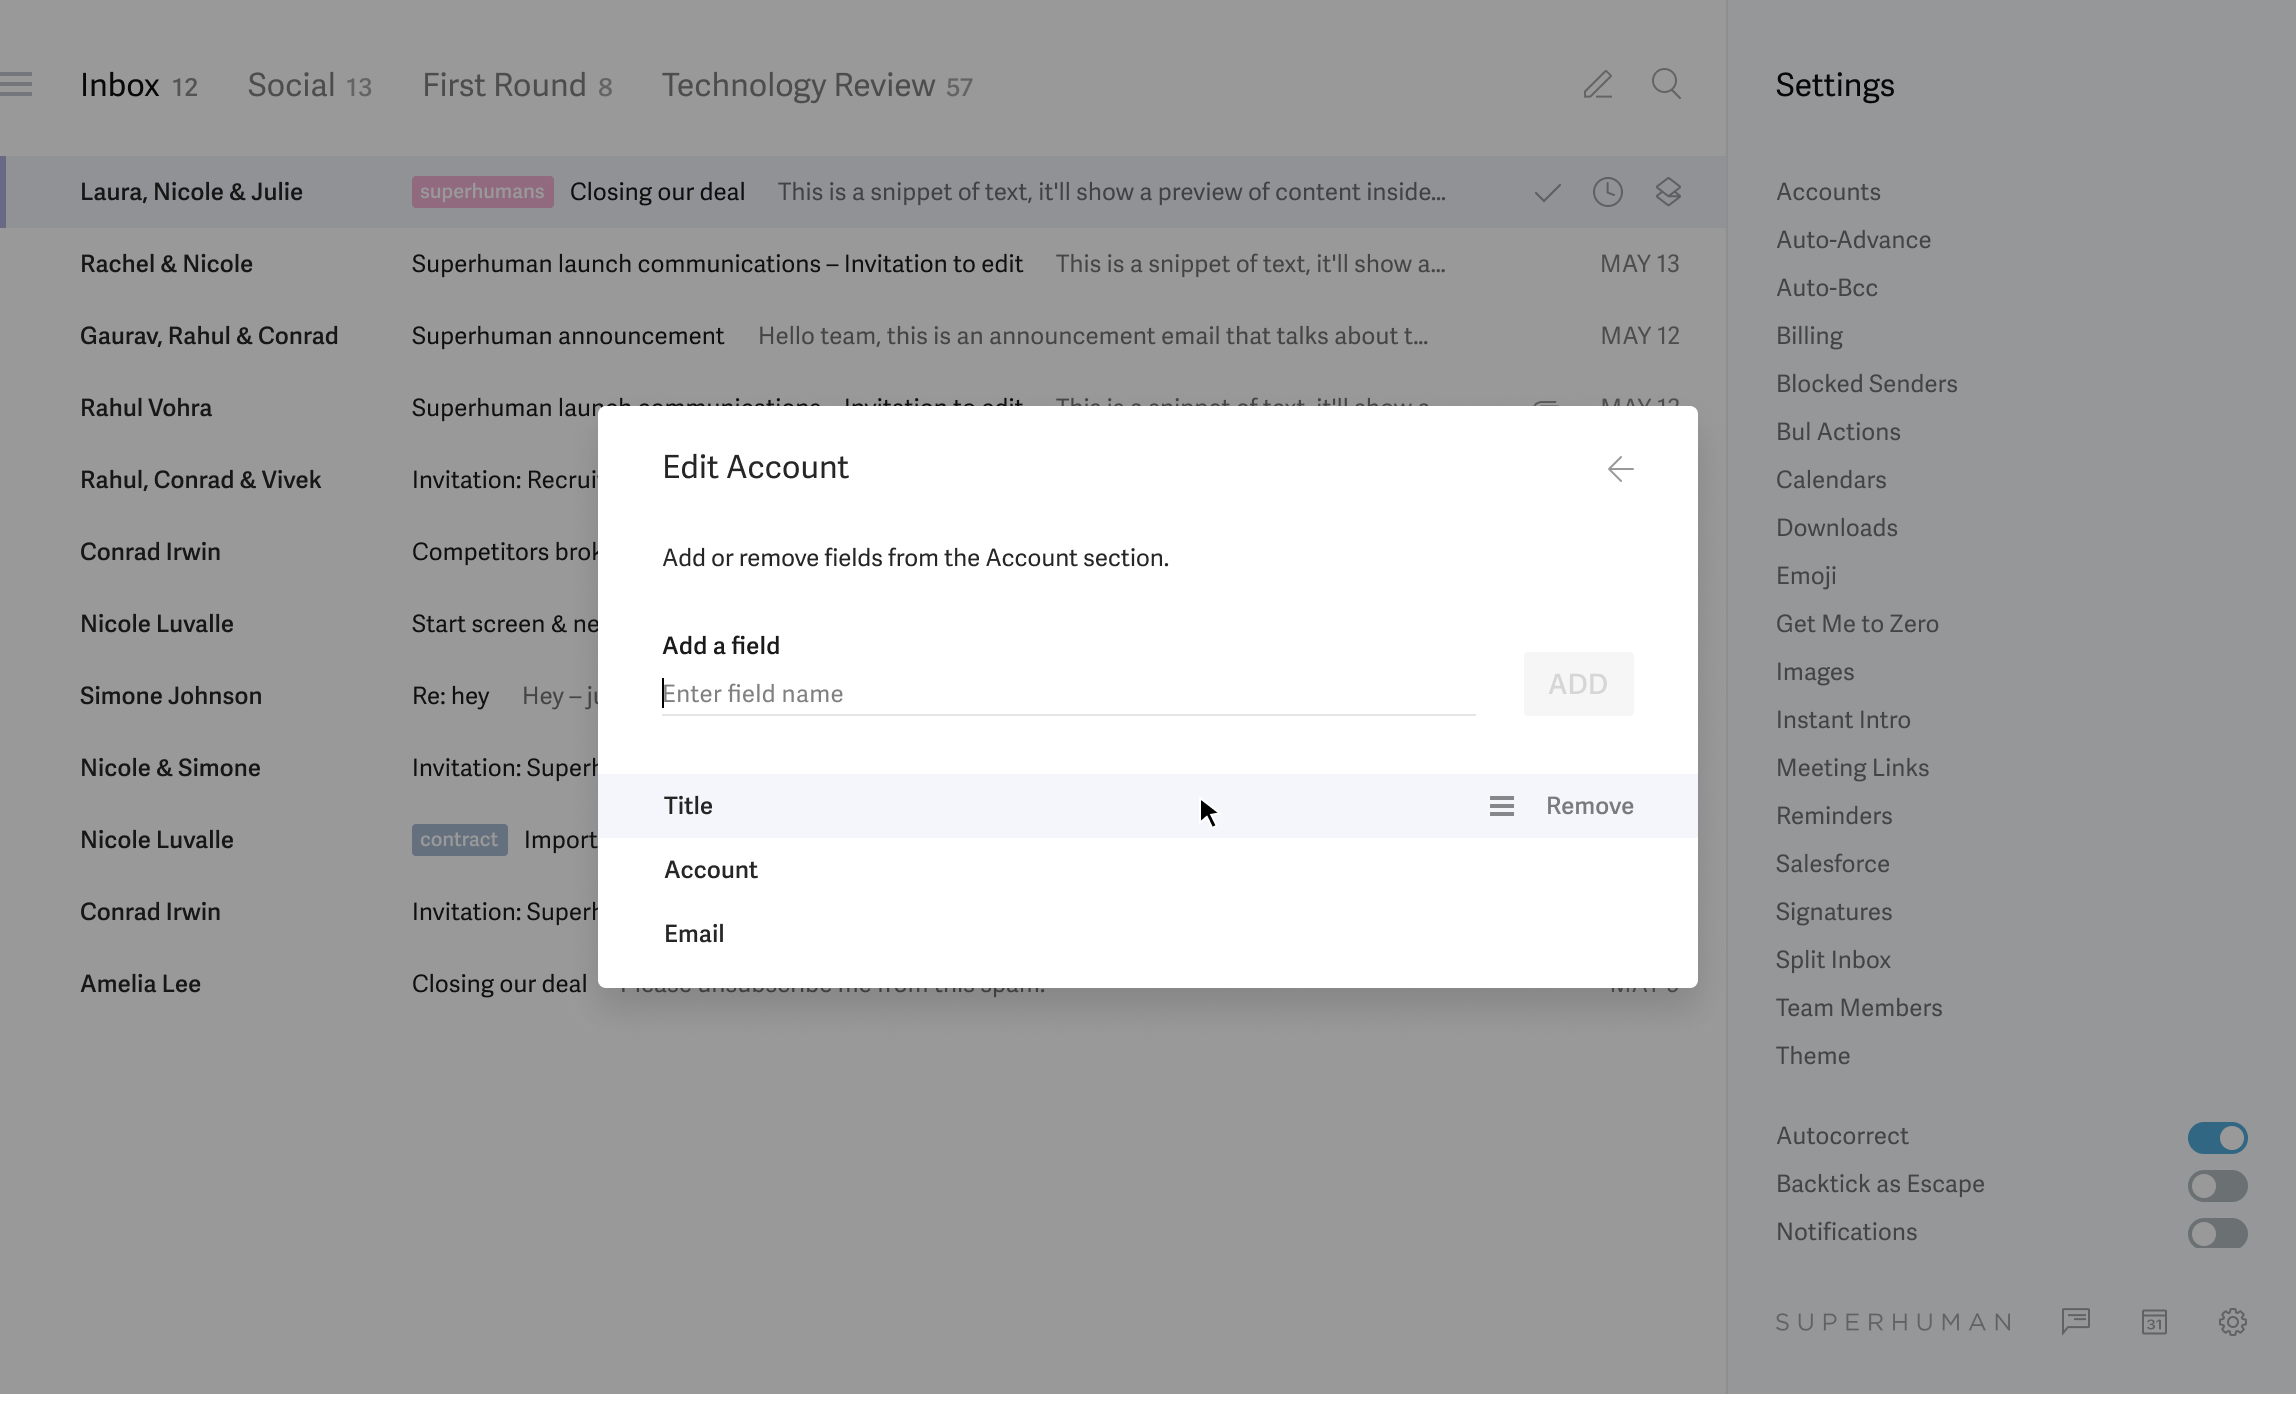Open Auto-Advance settings
The image size is (2296, 1428).
1853,240
